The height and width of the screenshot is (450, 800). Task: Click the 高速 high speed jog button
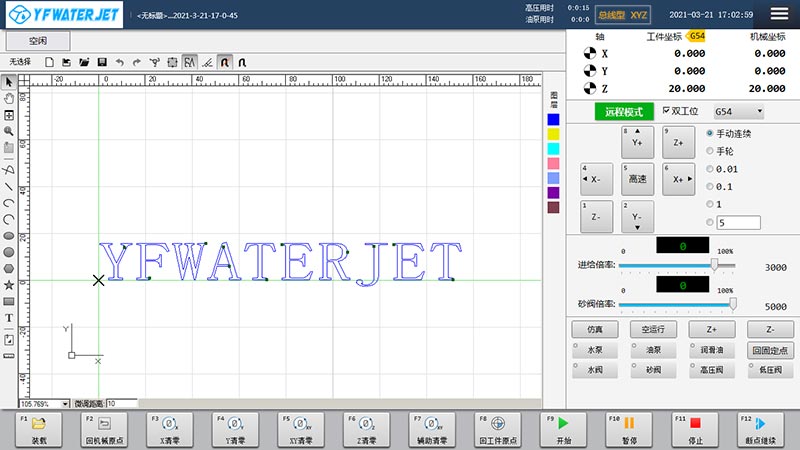[637, 179]
